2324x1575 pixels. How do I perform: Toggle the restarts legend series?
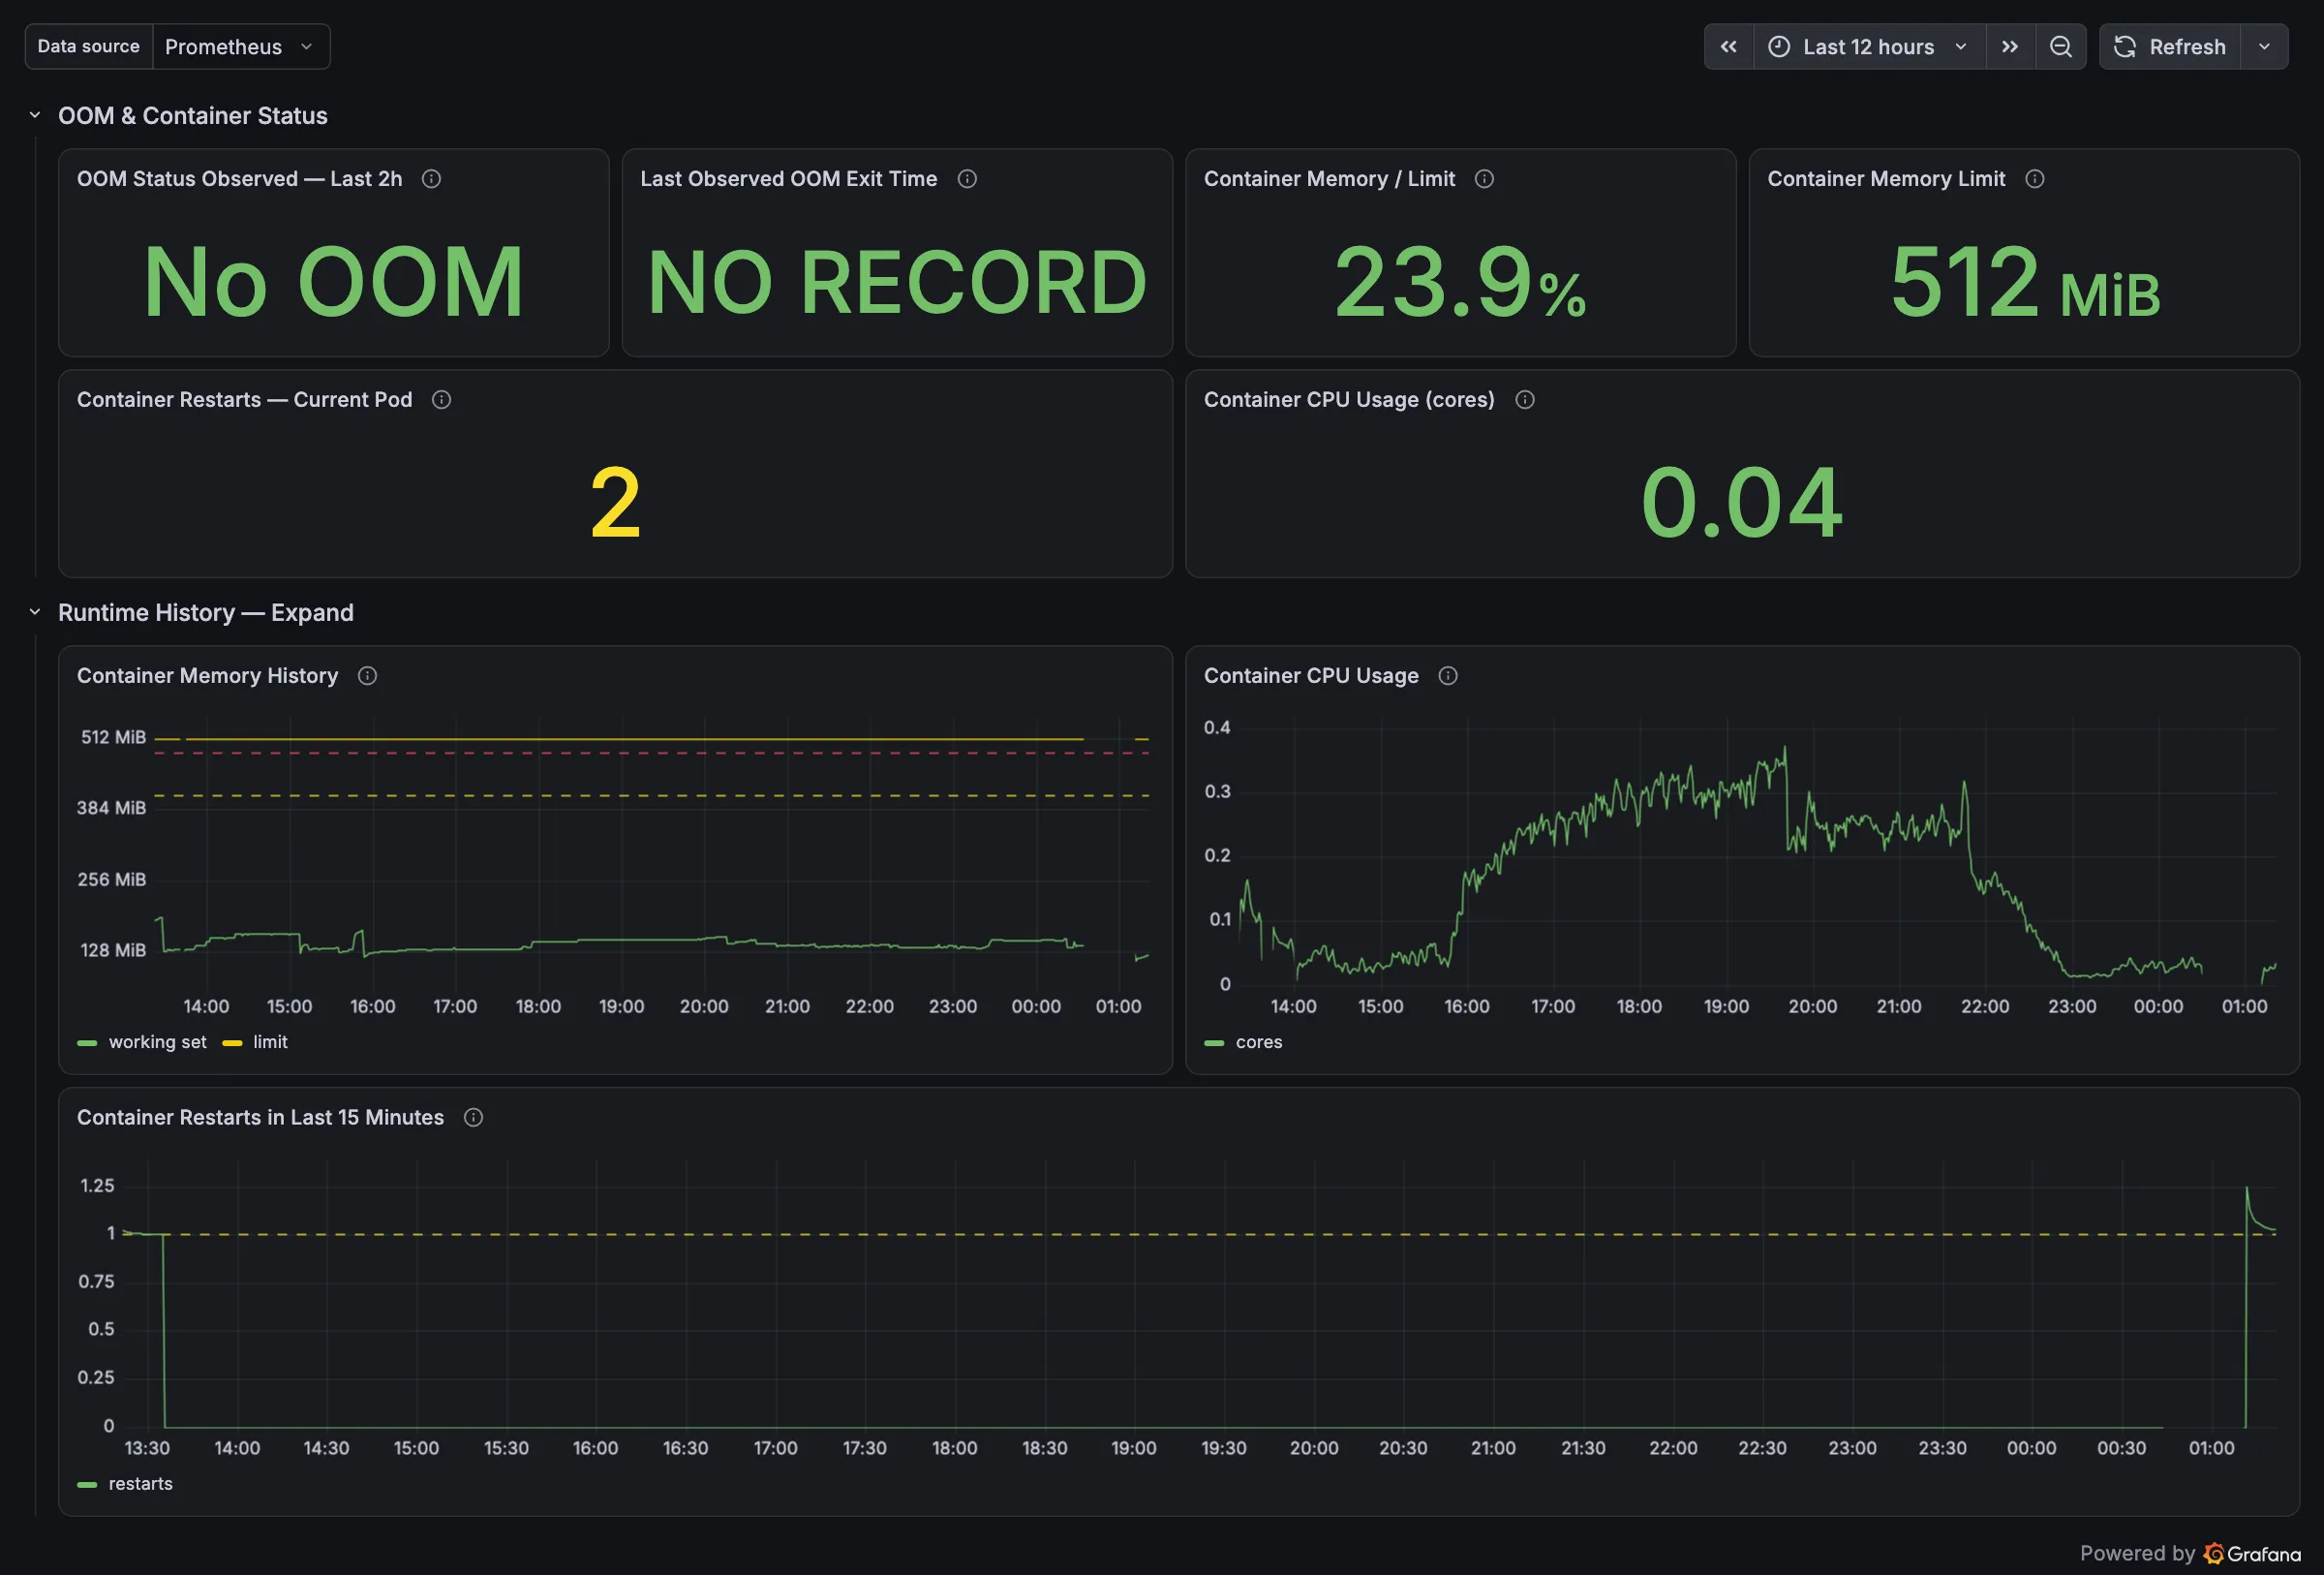[140, 1484]
